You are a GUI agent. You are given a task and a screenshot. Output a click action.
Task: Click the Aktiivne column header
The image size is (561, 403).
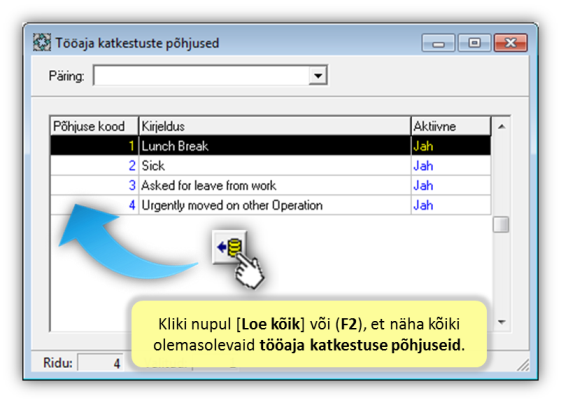click(x=451, y=126)
